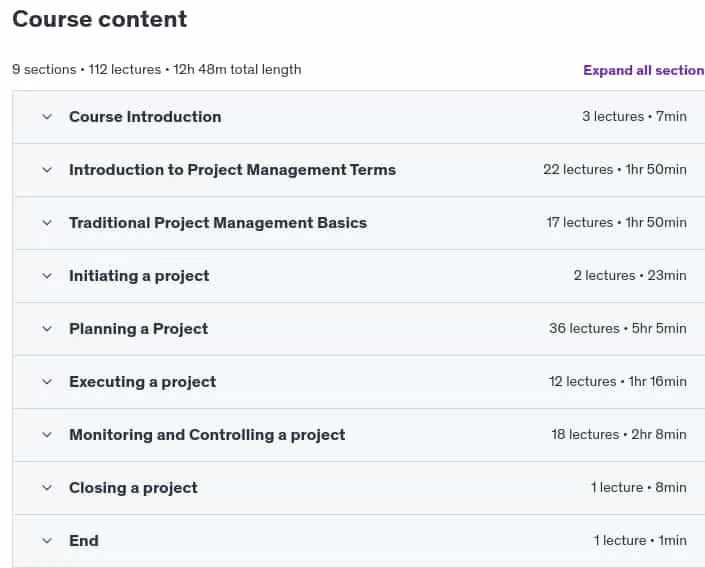
Task: Open the Course Introduction section title
Action: (145, 117)
